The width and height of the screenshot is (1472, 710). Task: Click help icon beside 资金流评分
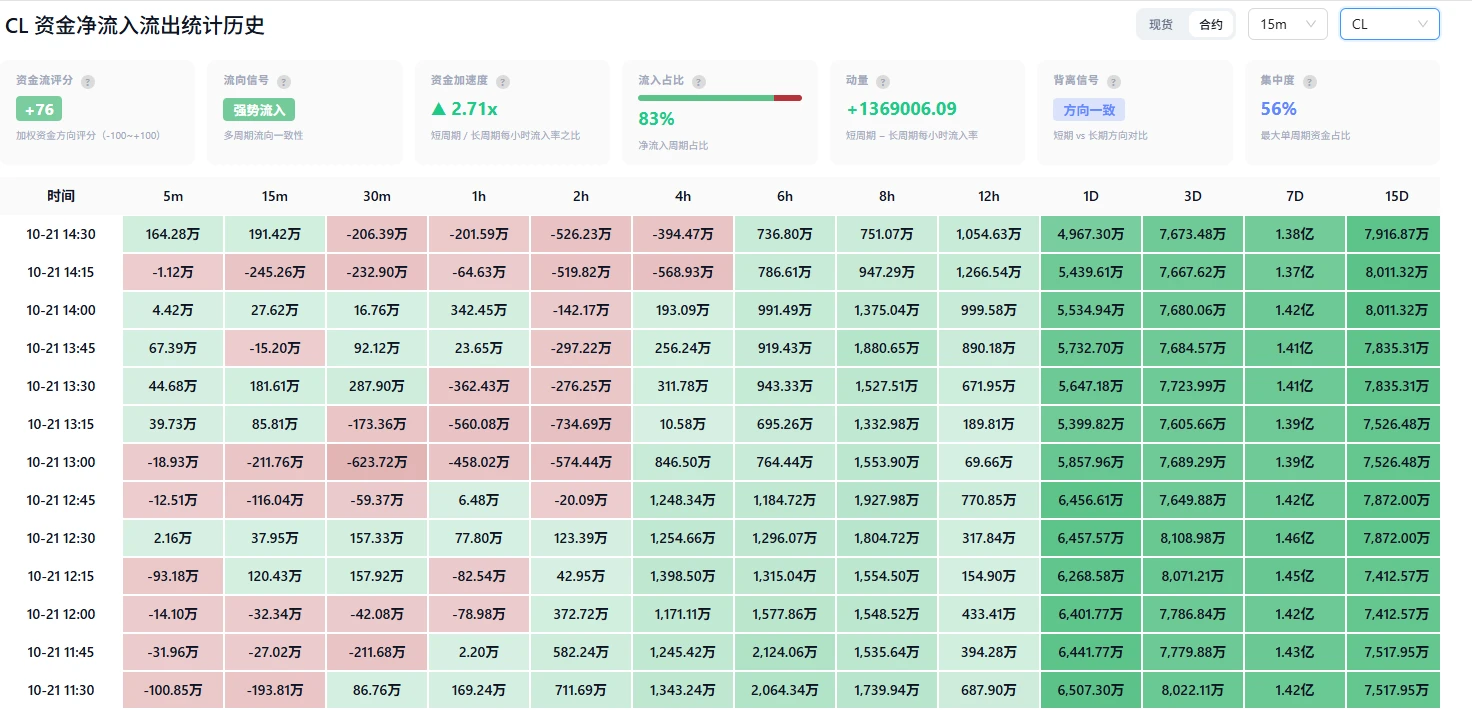pos(88,82)
